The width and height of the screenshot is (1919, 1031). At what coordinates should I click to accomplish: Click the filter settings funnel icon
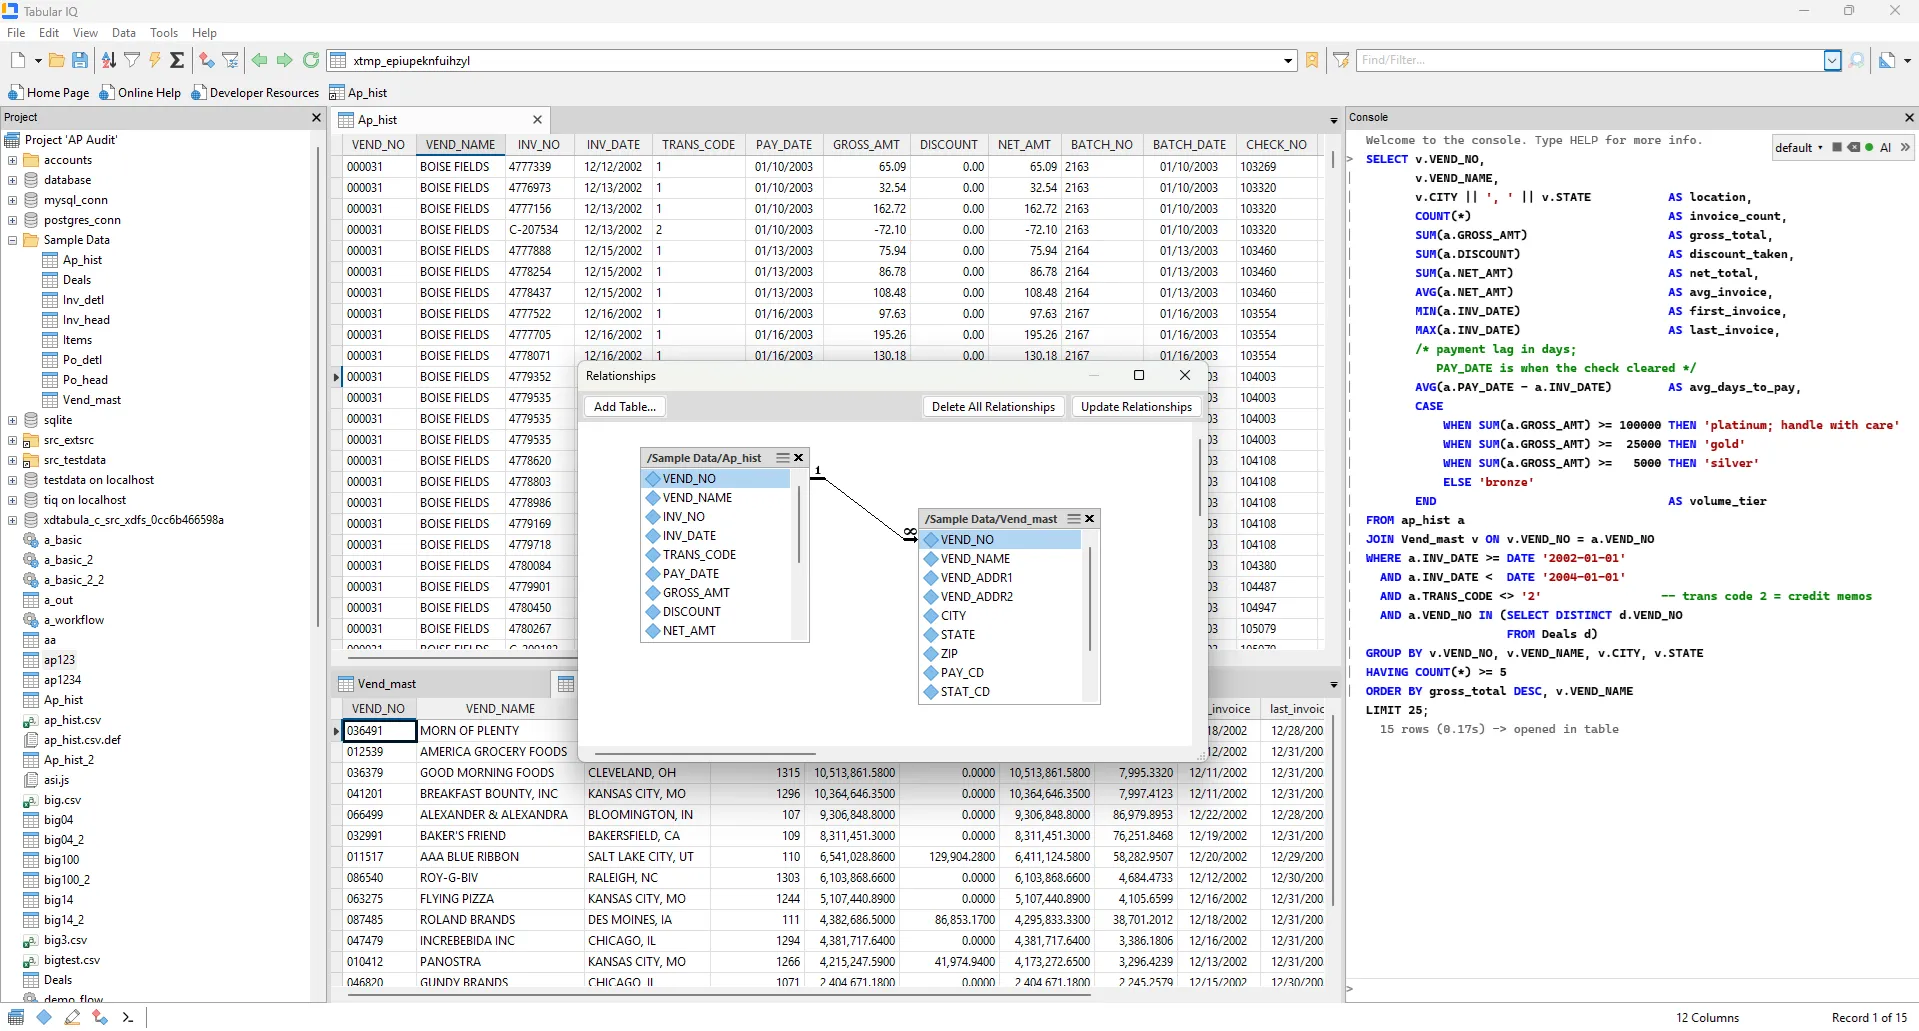click(x=231, y=60)
